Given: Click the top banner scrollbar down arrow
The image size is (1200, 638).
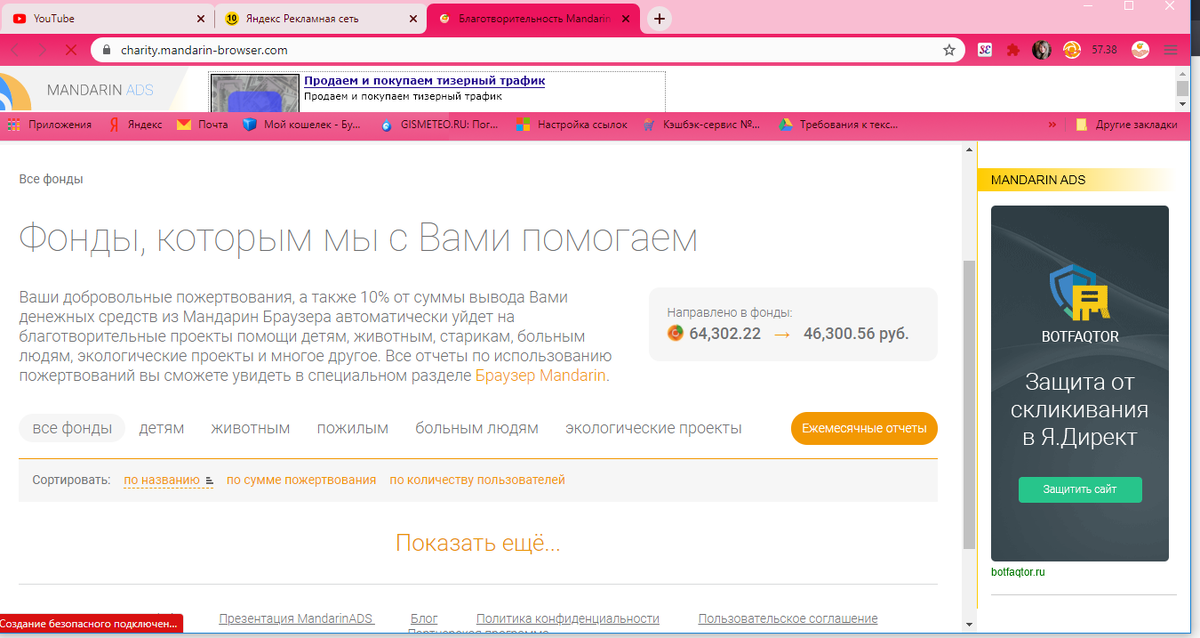Looking at the screenshot, I should (x=1182, y=104).
